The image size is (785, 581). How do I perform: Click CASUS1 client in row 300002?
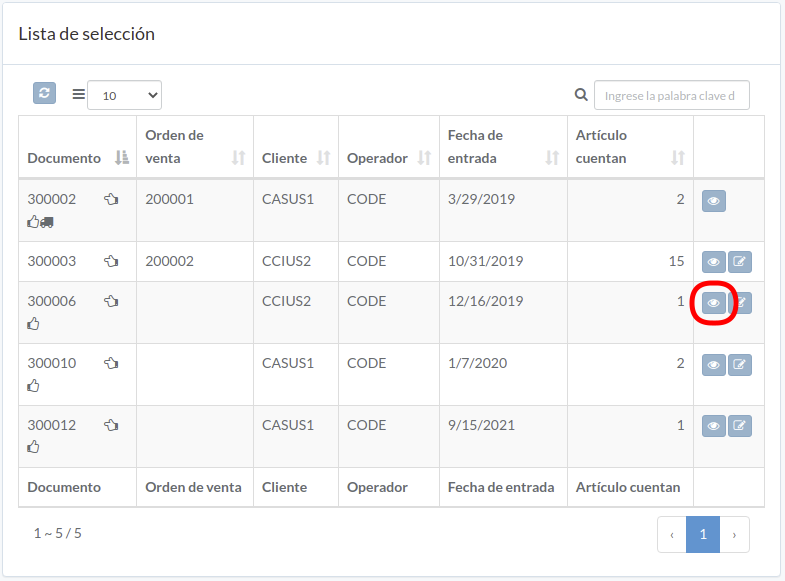(288, 199)
